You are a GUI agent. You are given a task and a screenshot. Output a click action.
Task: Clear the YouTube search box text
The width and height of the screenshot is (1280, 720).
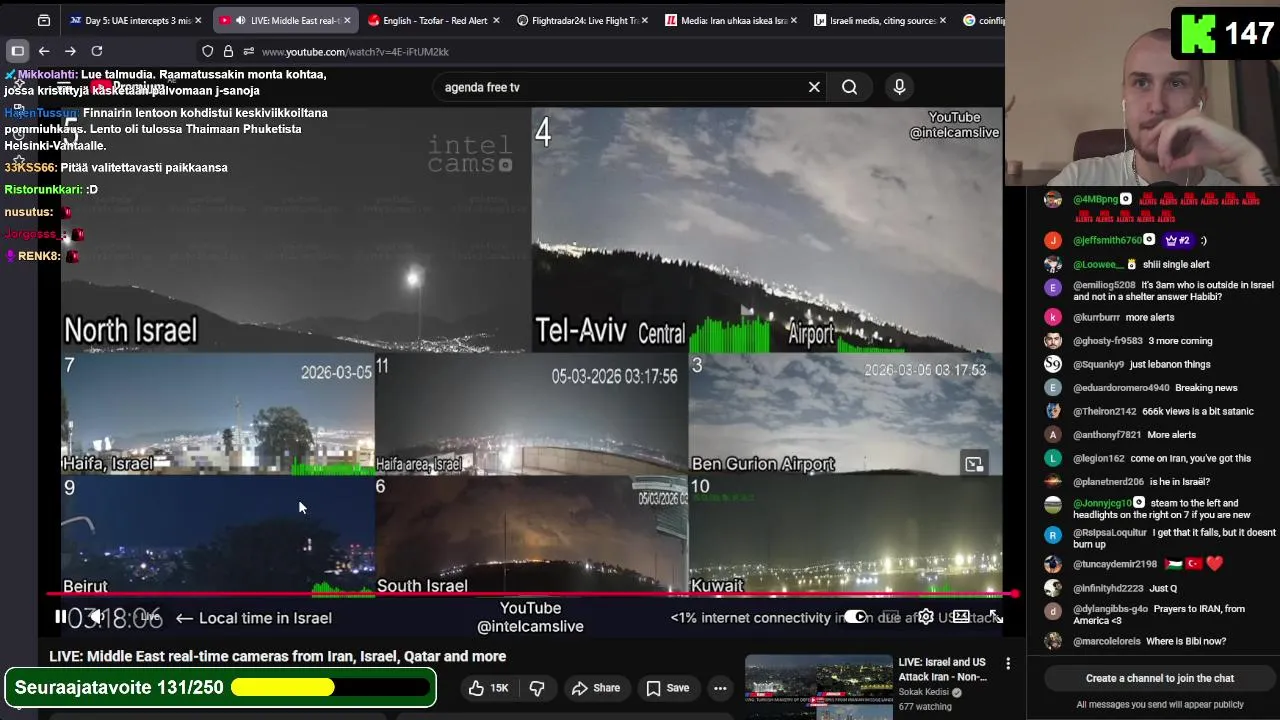point(814,87)
